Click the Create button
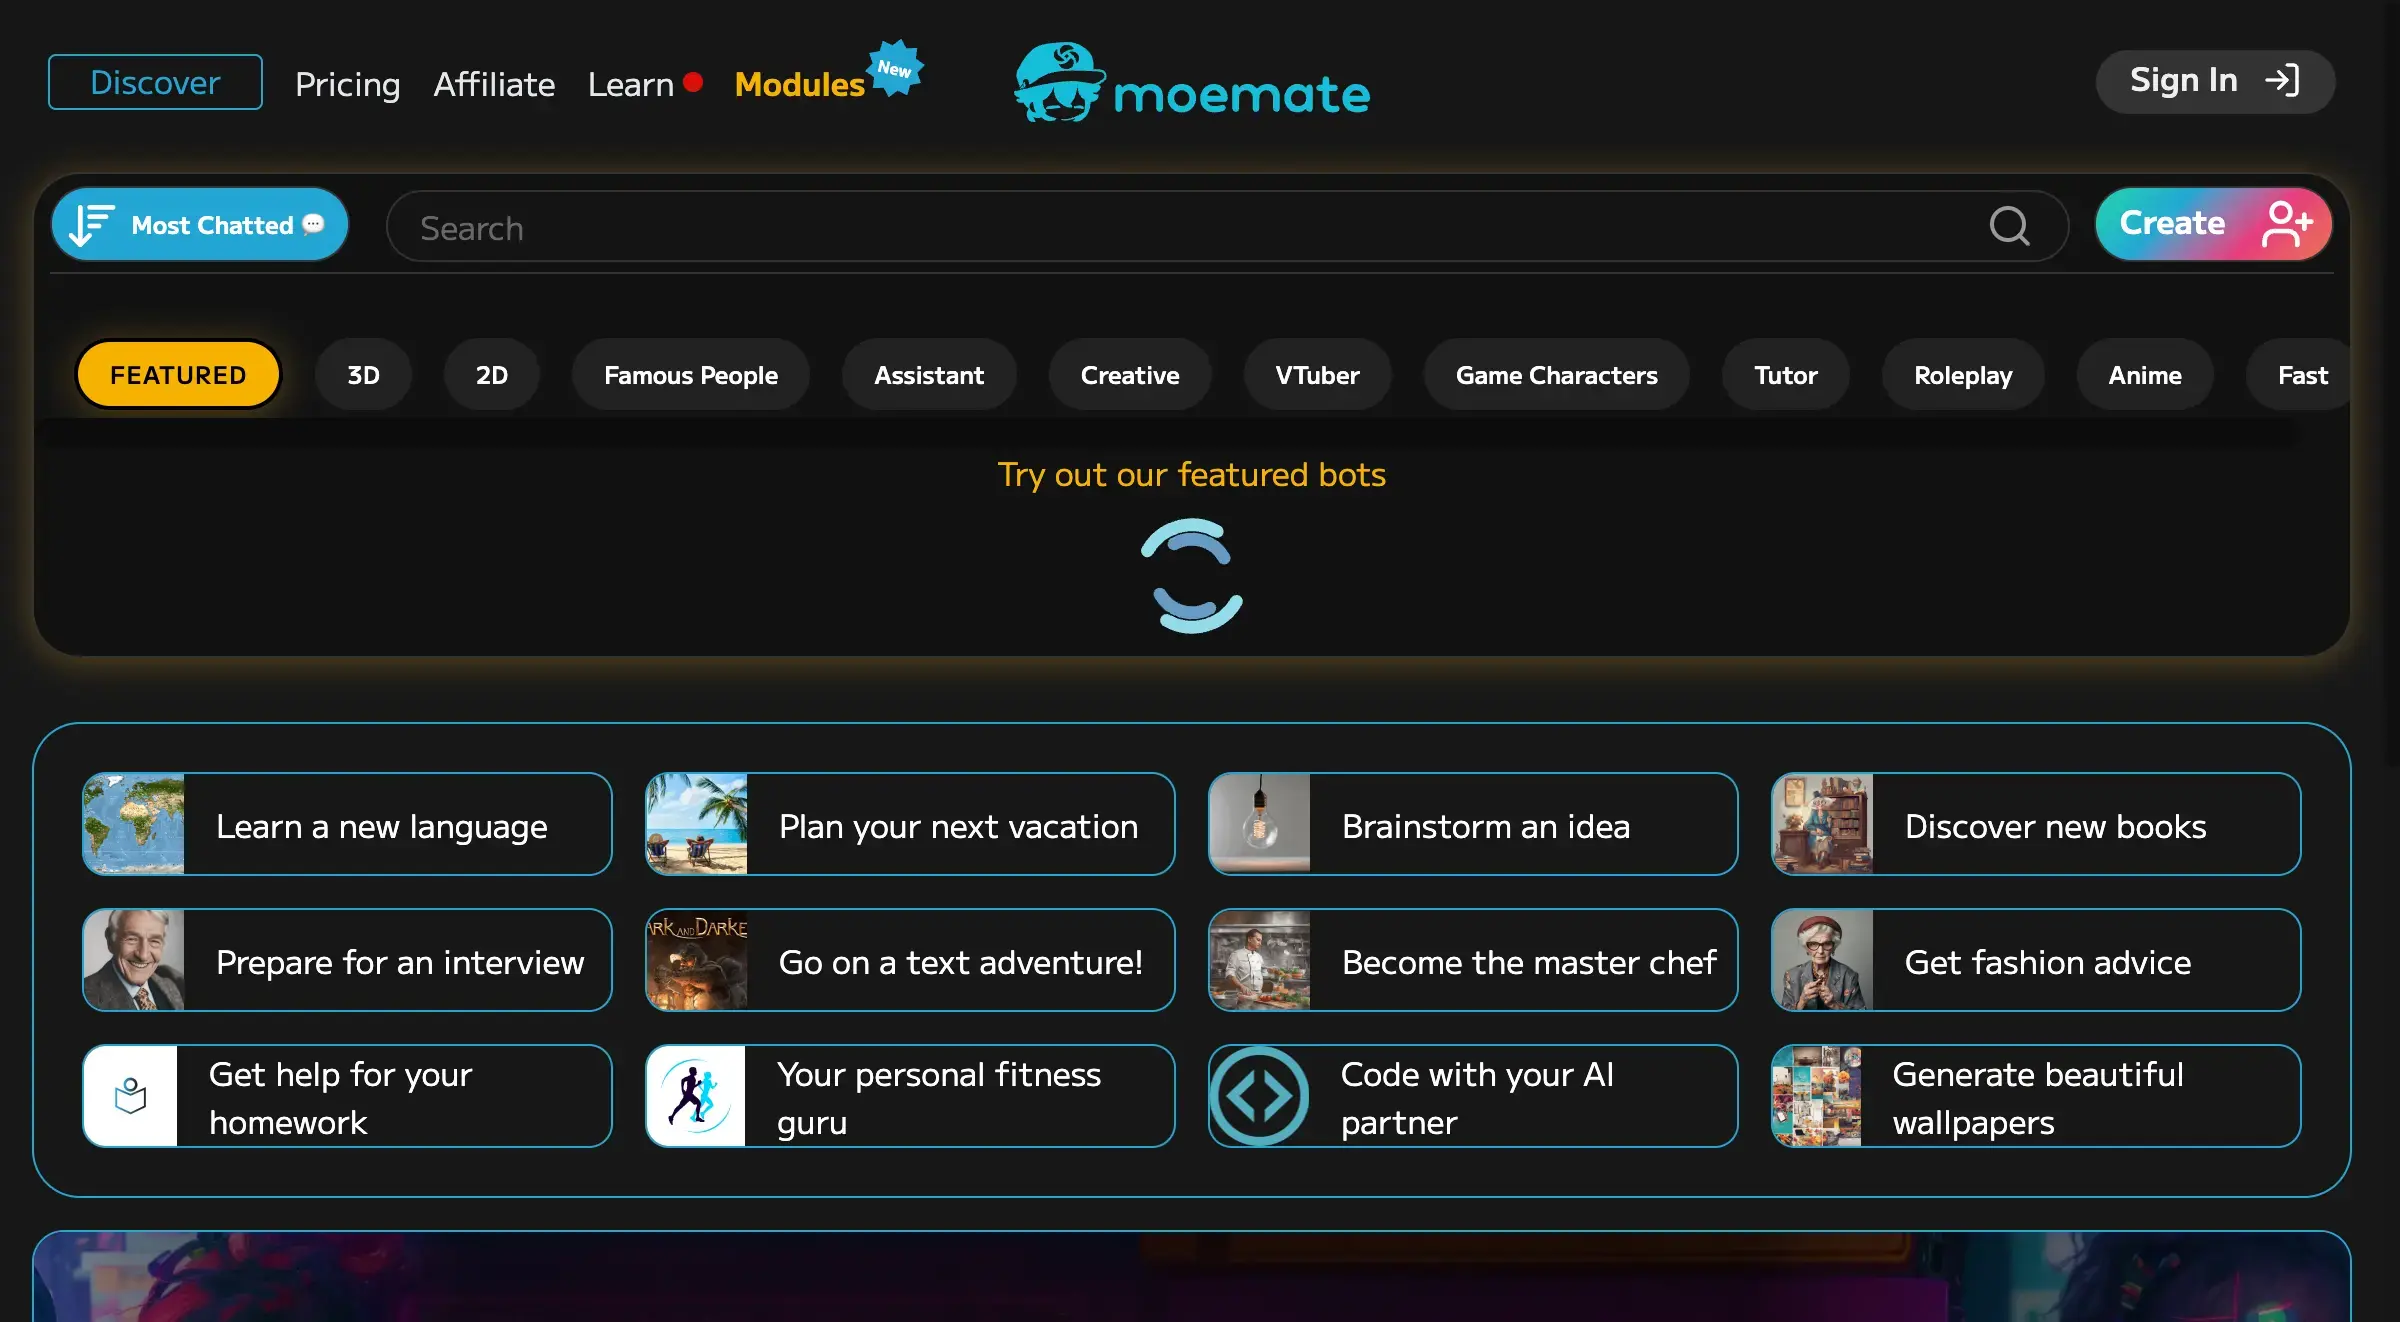 (2215, 225)
